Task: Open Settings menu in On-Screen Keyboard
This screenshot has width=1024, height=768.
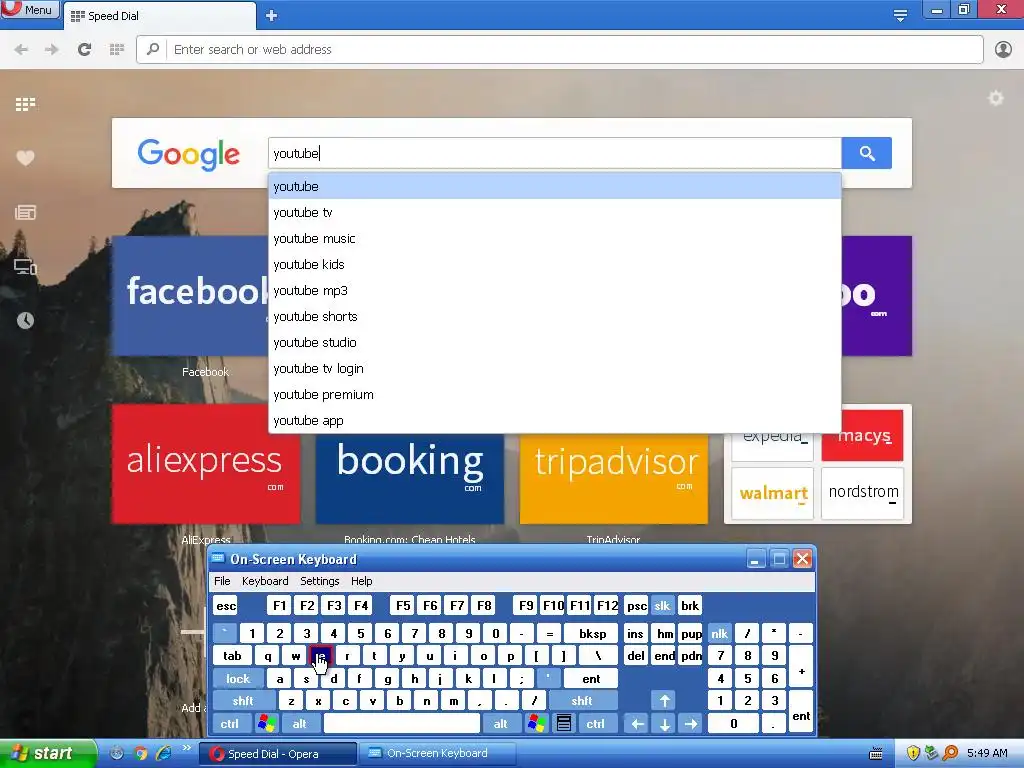Action: coord(319,581)
